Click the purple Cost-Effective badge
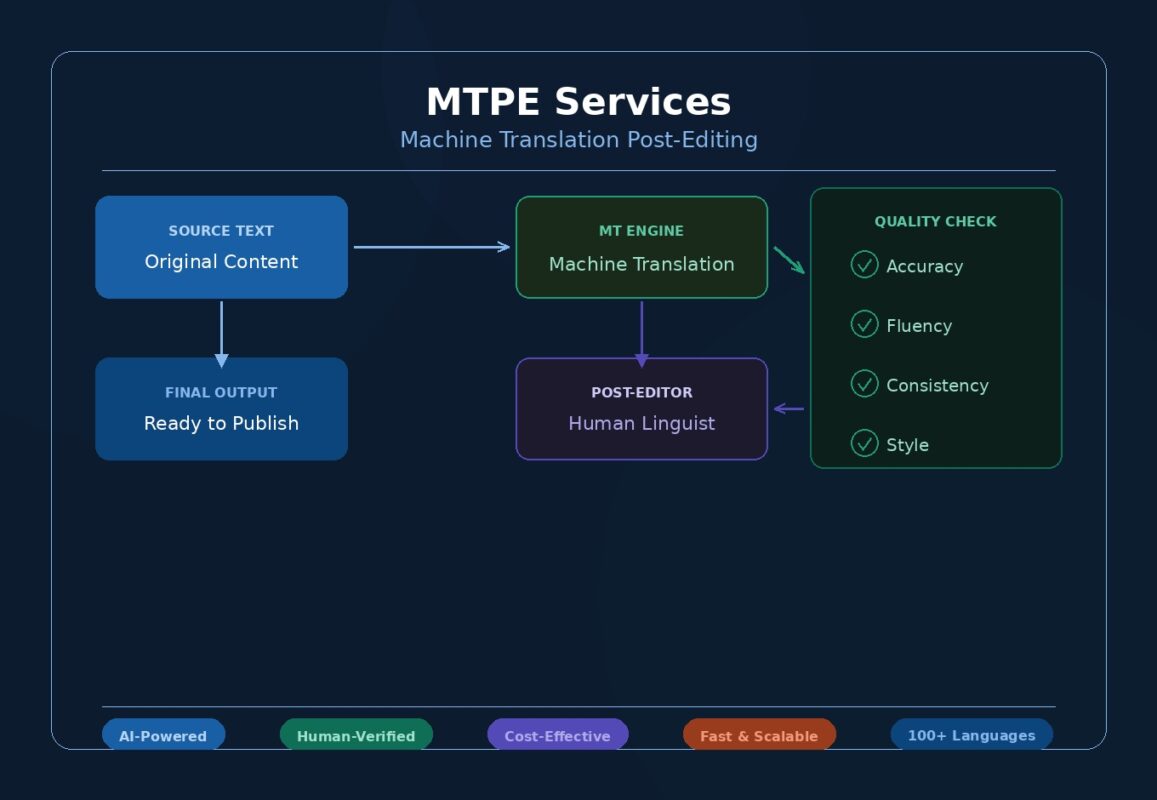The height and width of the screenshot is (800, 1157). point(557,735)
